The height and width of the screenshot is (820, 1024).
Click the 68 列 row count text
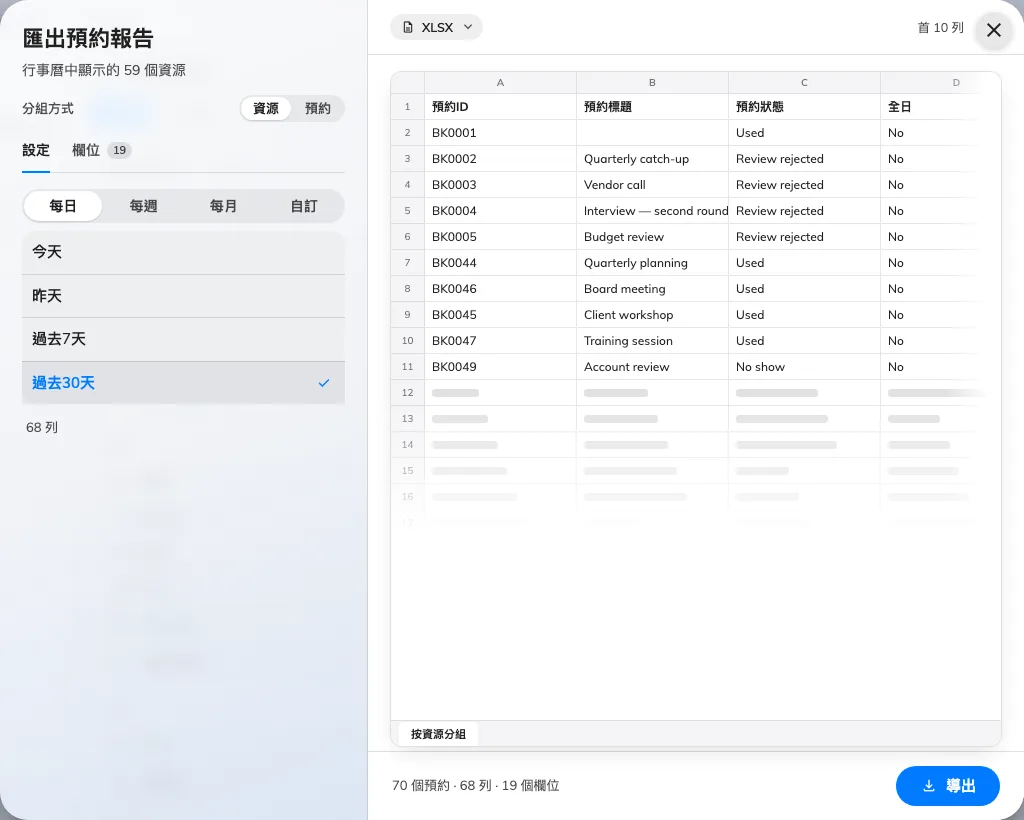pyautogui.click(x=42, y=428)
